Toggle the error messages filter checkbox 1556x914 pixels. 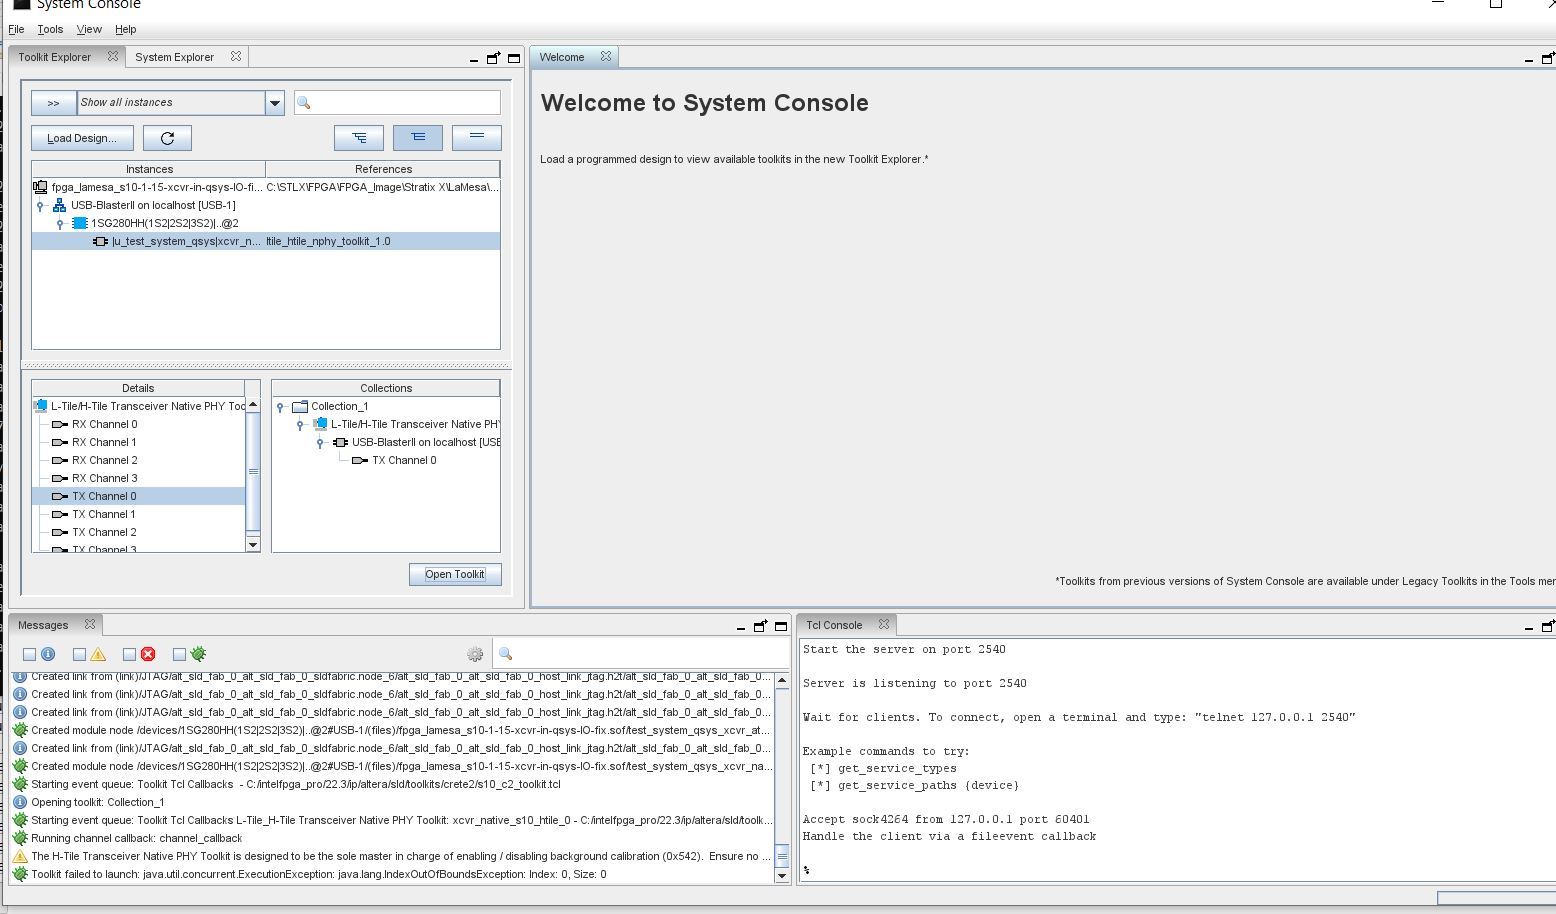coord(129,654)
